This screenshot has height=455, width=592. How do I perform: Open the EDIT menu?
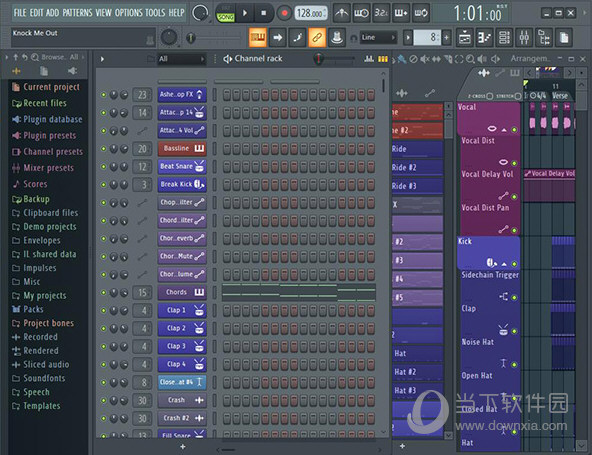tap(36, 13)
